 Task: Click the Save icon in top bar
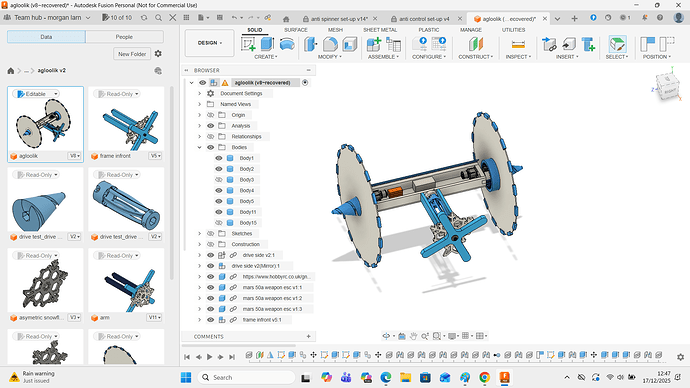click(220, 18)
